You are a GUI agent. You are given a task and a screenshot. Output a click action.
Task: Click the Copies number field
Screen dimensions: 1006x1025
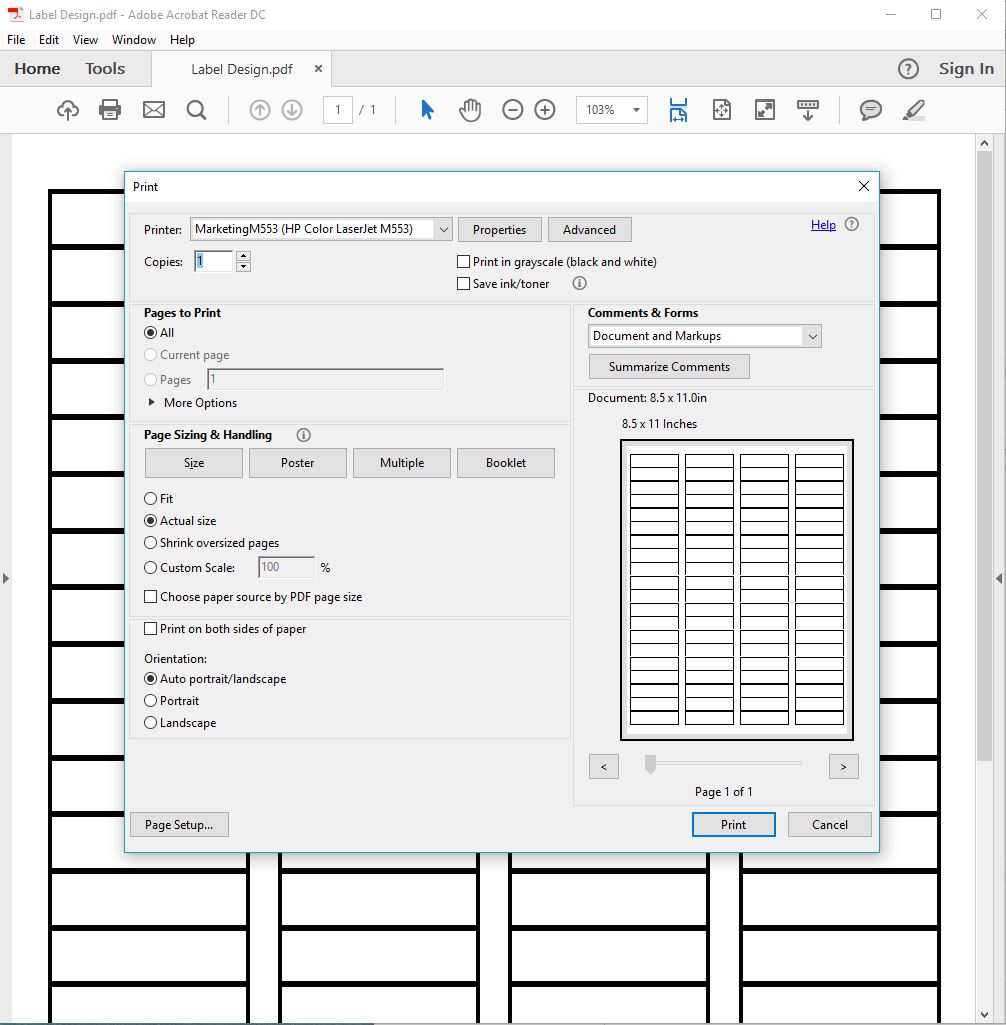(214, 262)
